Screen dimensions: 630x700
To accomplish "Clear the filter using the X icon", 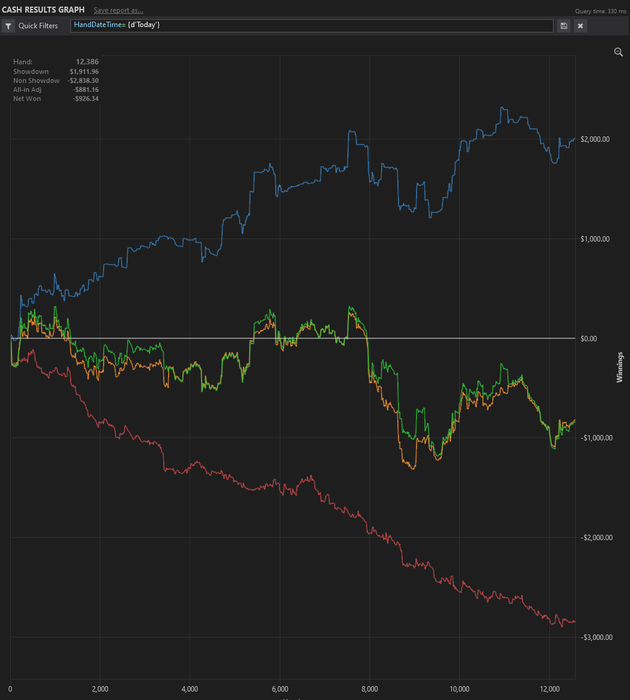I will pos(580,26).
